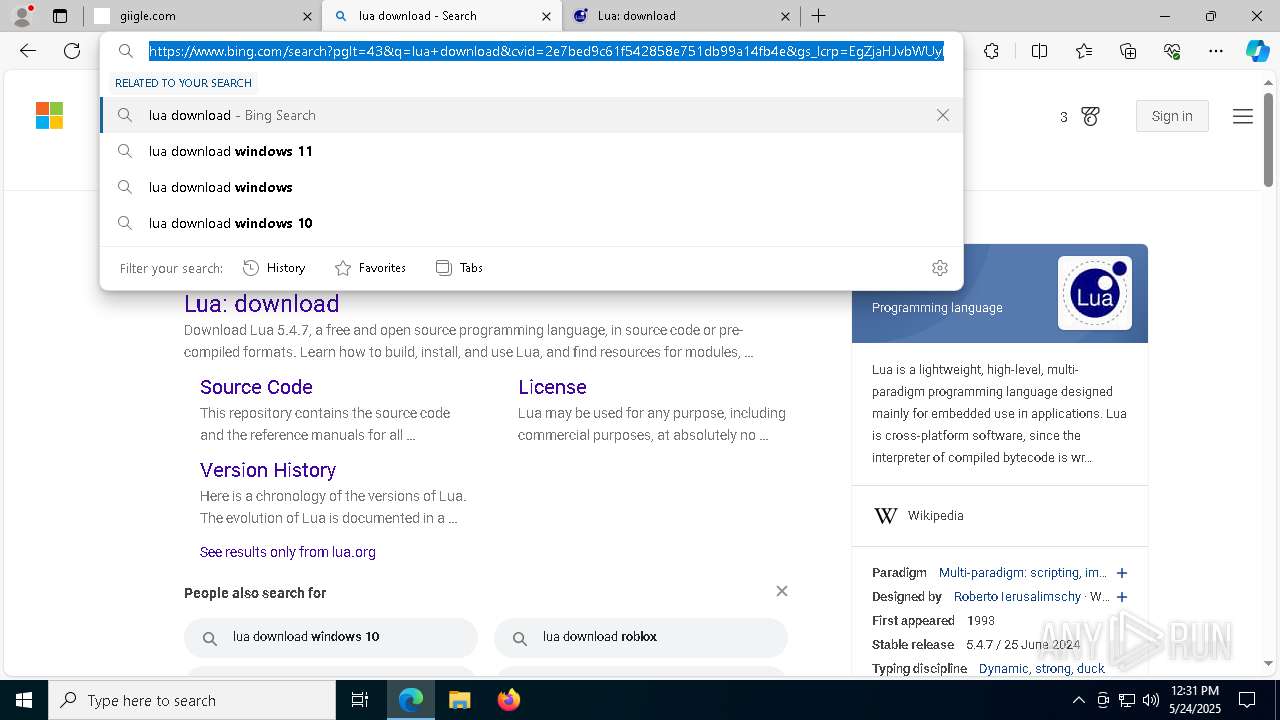The image size is (1280, 720).
Task: Close the giigle.com tab
Action: coord(307,16)
